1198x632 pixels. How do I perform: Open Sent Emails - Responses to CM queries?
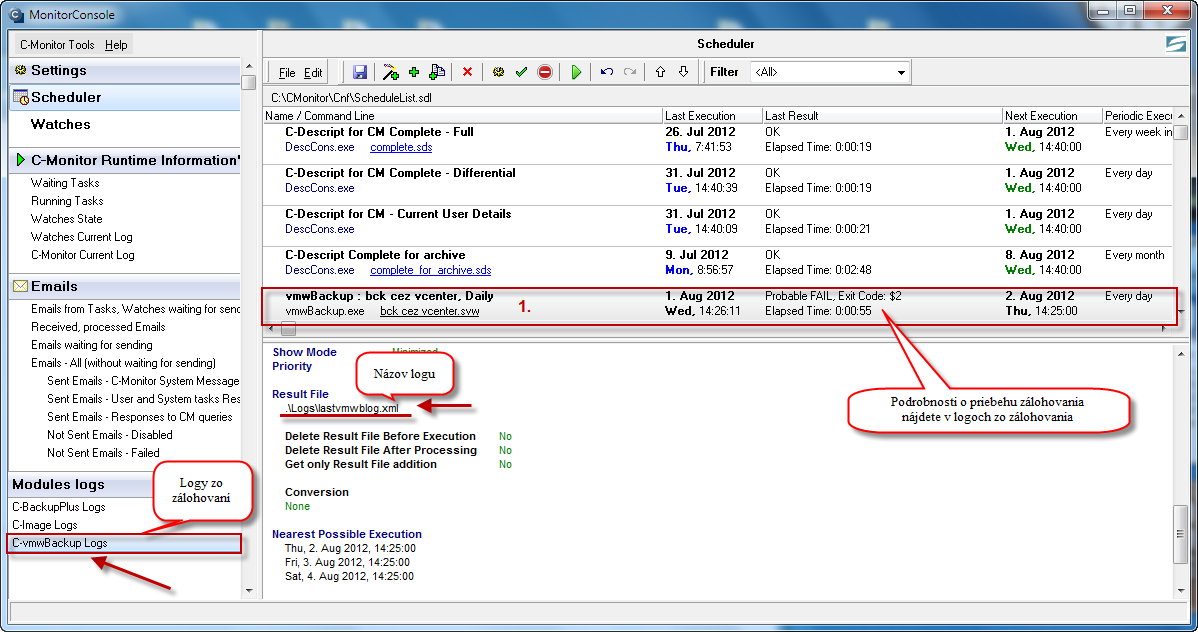pyautogui.click(x=140, y=416)
